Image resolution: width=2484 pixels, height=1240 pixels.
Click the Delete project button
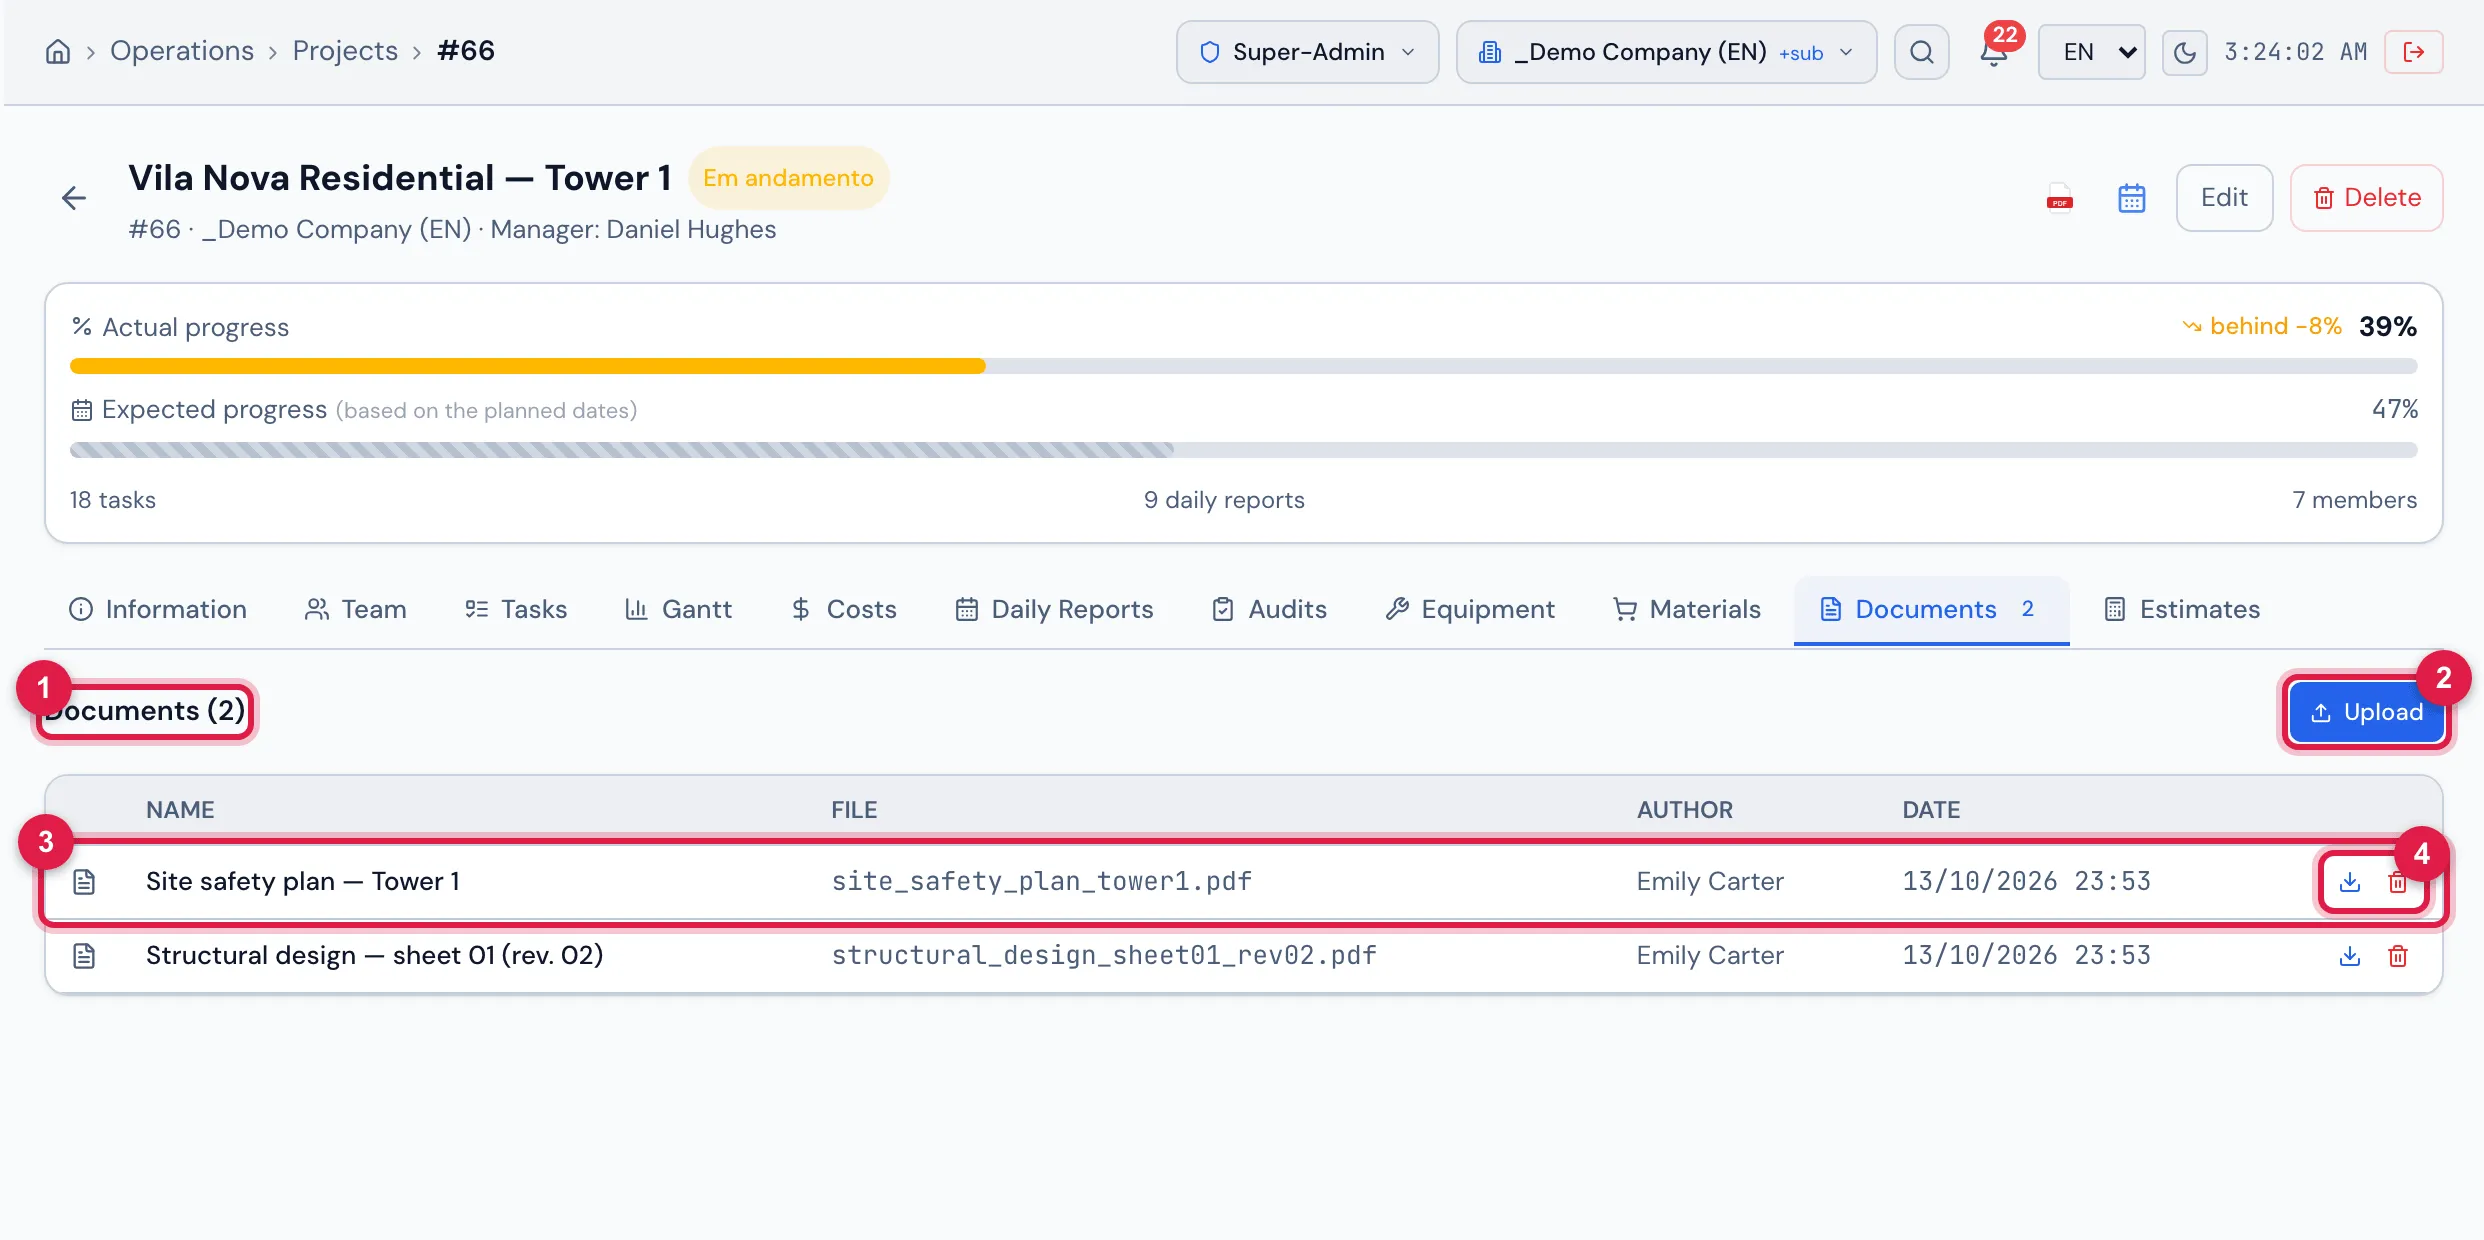pyautogui.click(x=2366, y=198)
